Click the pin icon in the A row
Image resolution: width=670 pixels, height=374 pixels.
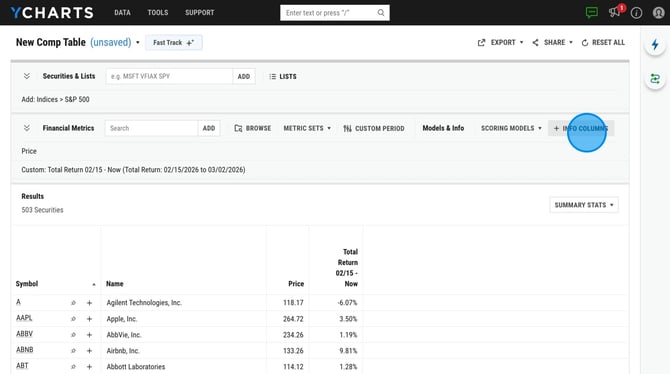point(73,303)
